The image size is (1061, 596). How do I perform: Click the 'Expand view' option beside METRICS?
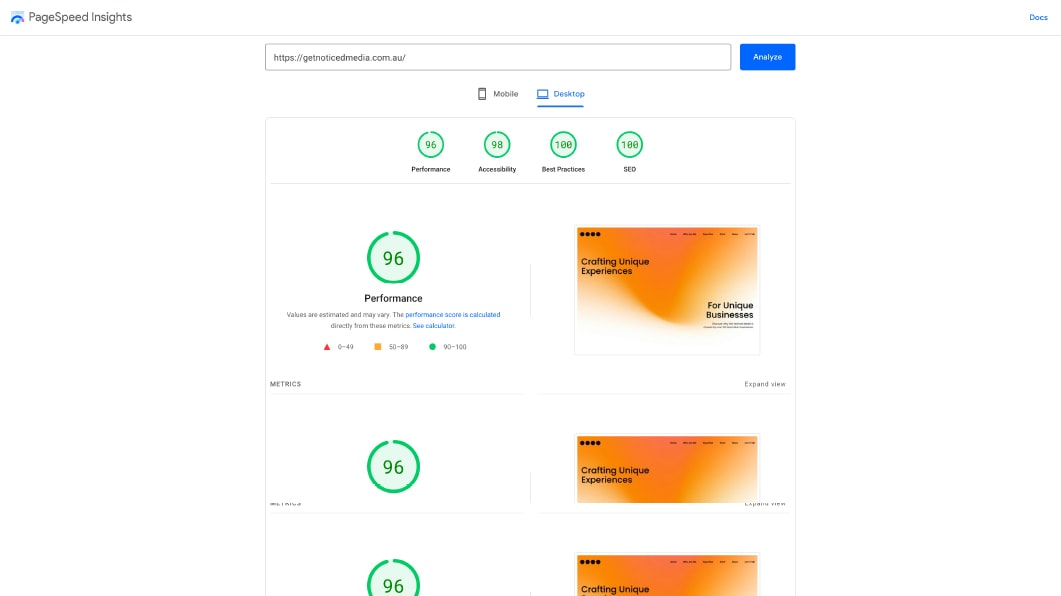(765, 384)
